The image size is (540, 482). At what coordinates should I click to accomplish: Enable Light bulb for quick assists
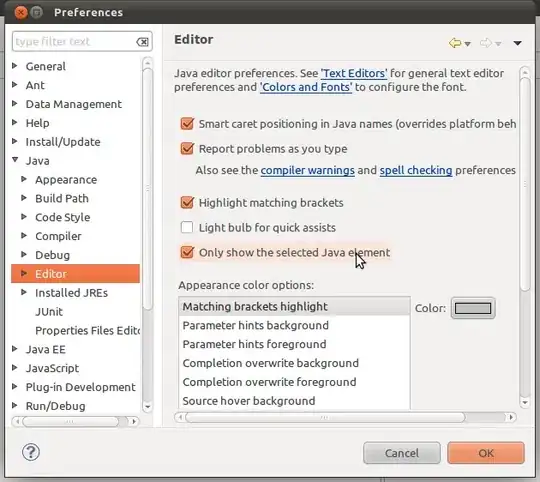pos(187,227)
